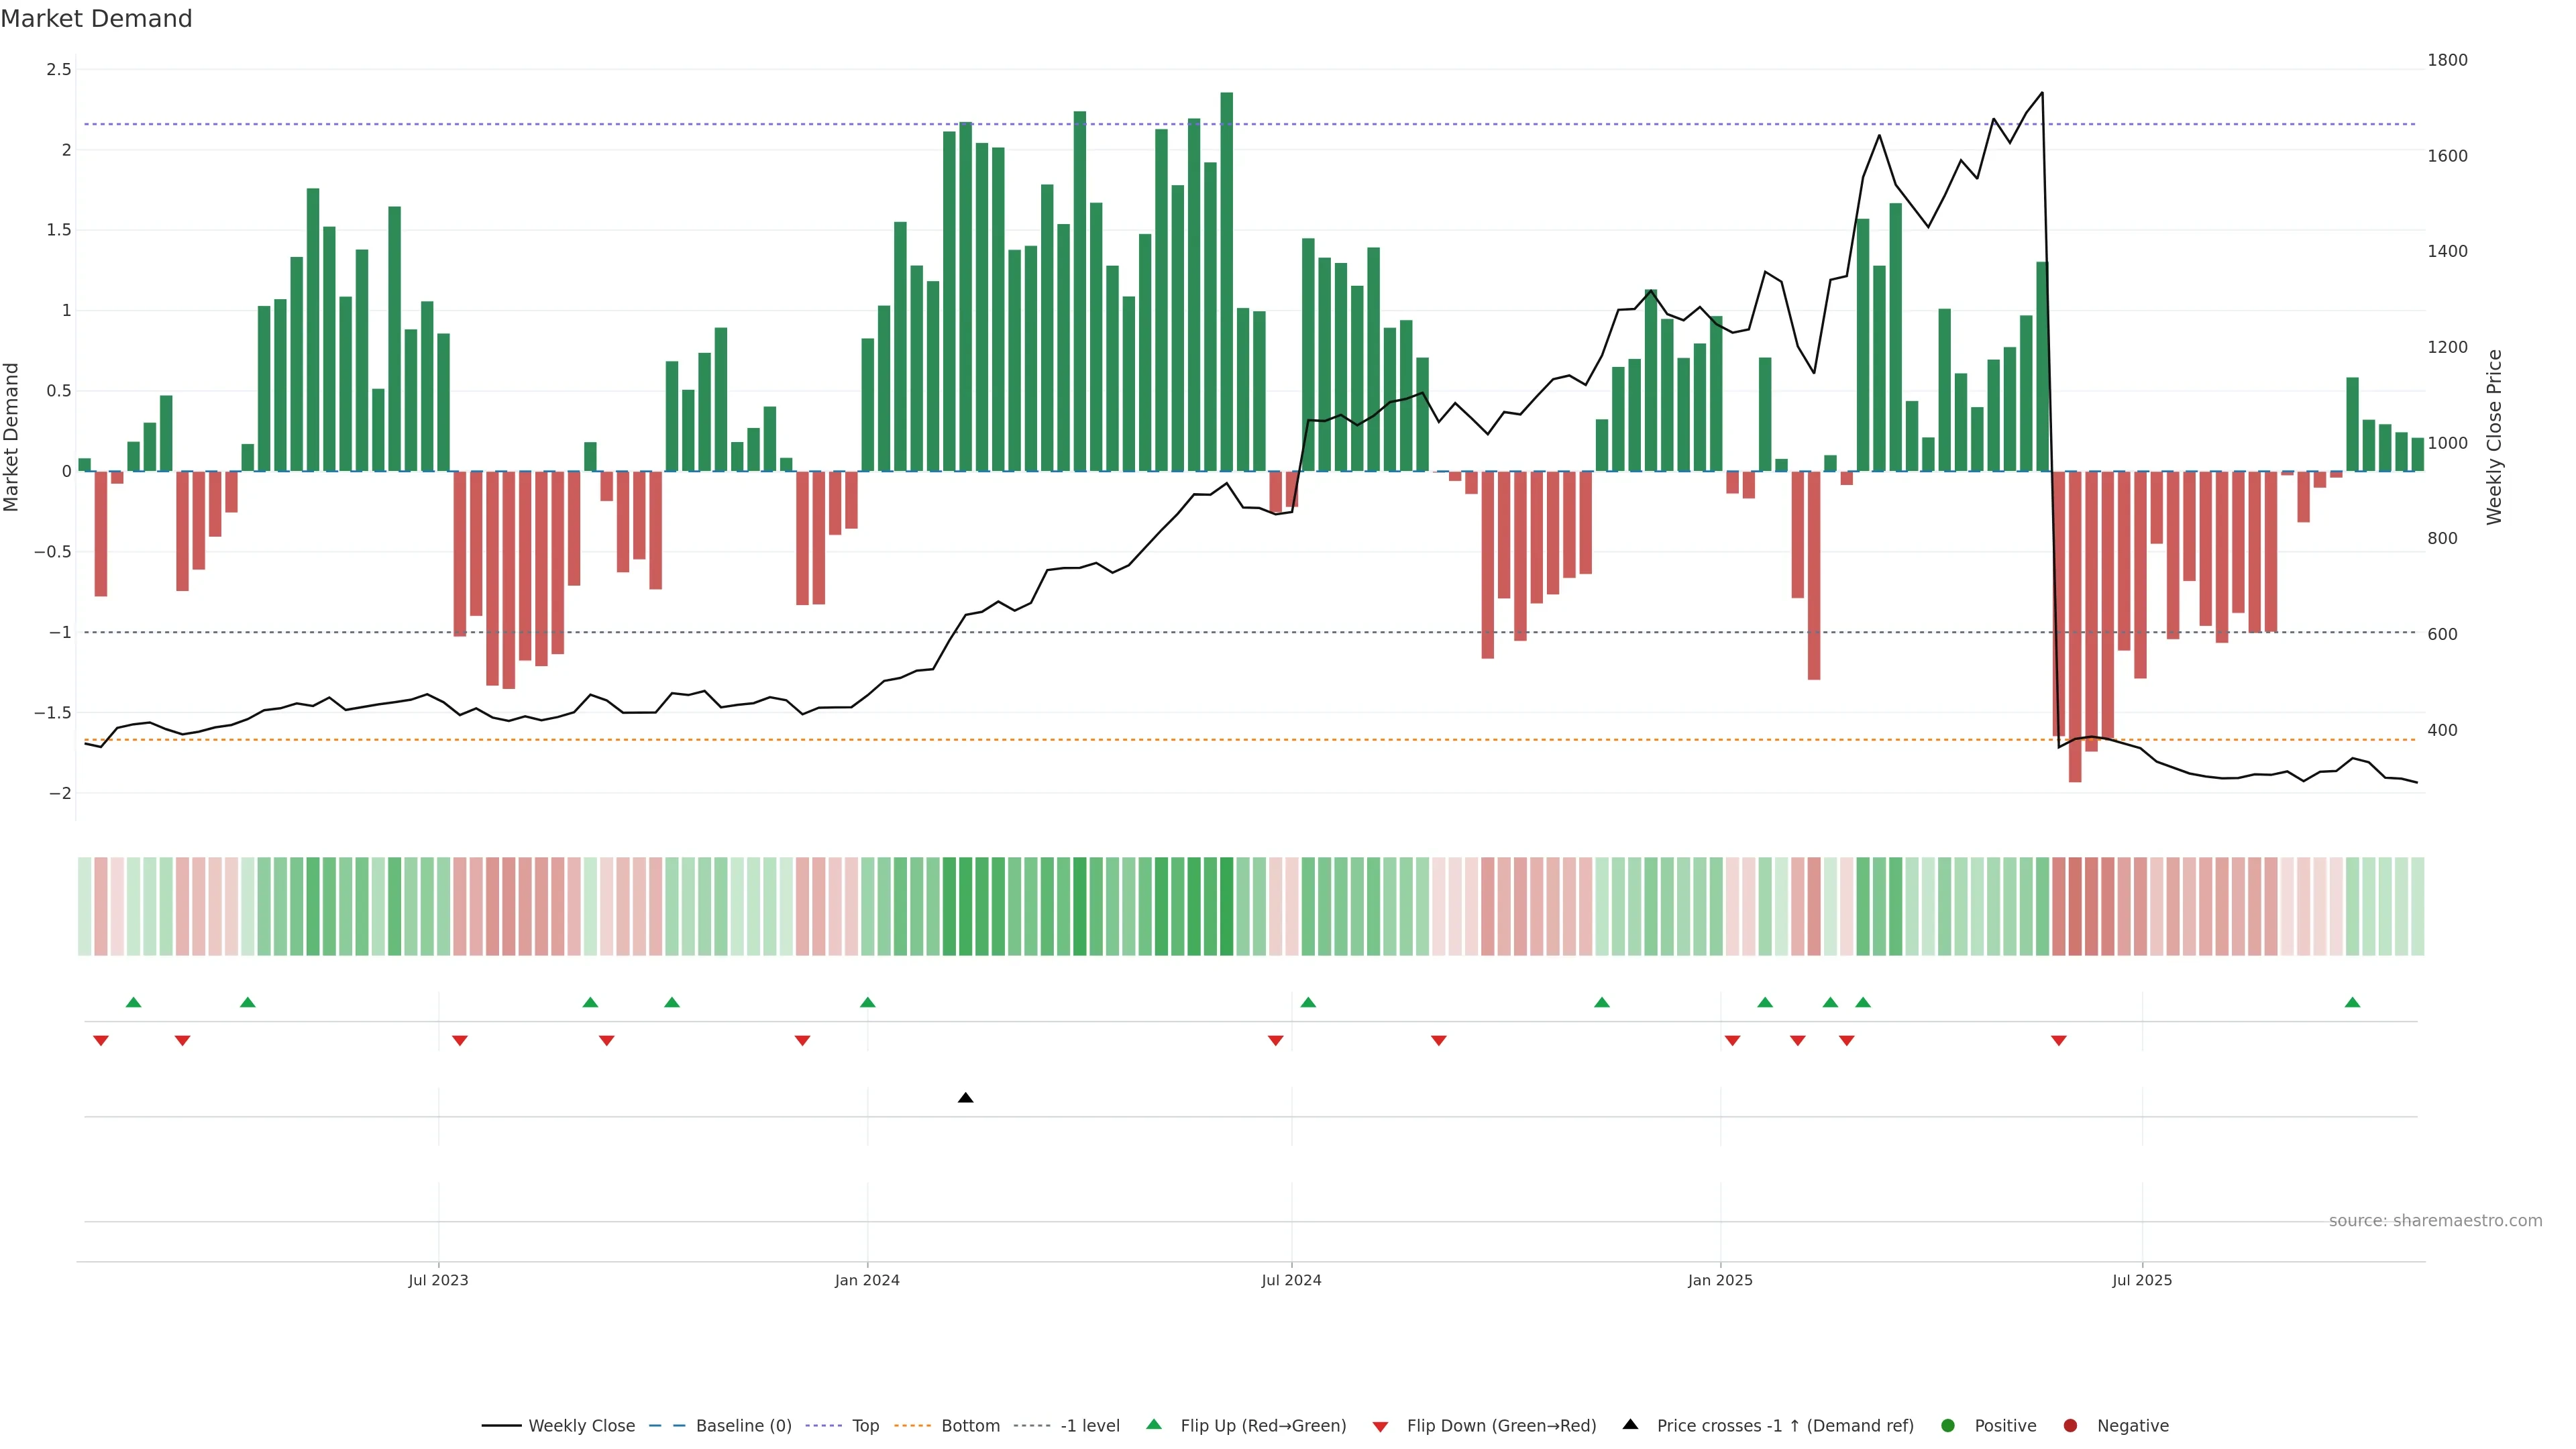Toggle the -1 level legend entry
Screen dimensions: 2576x1449
pyautogui.click(x=1089, y=1426)
